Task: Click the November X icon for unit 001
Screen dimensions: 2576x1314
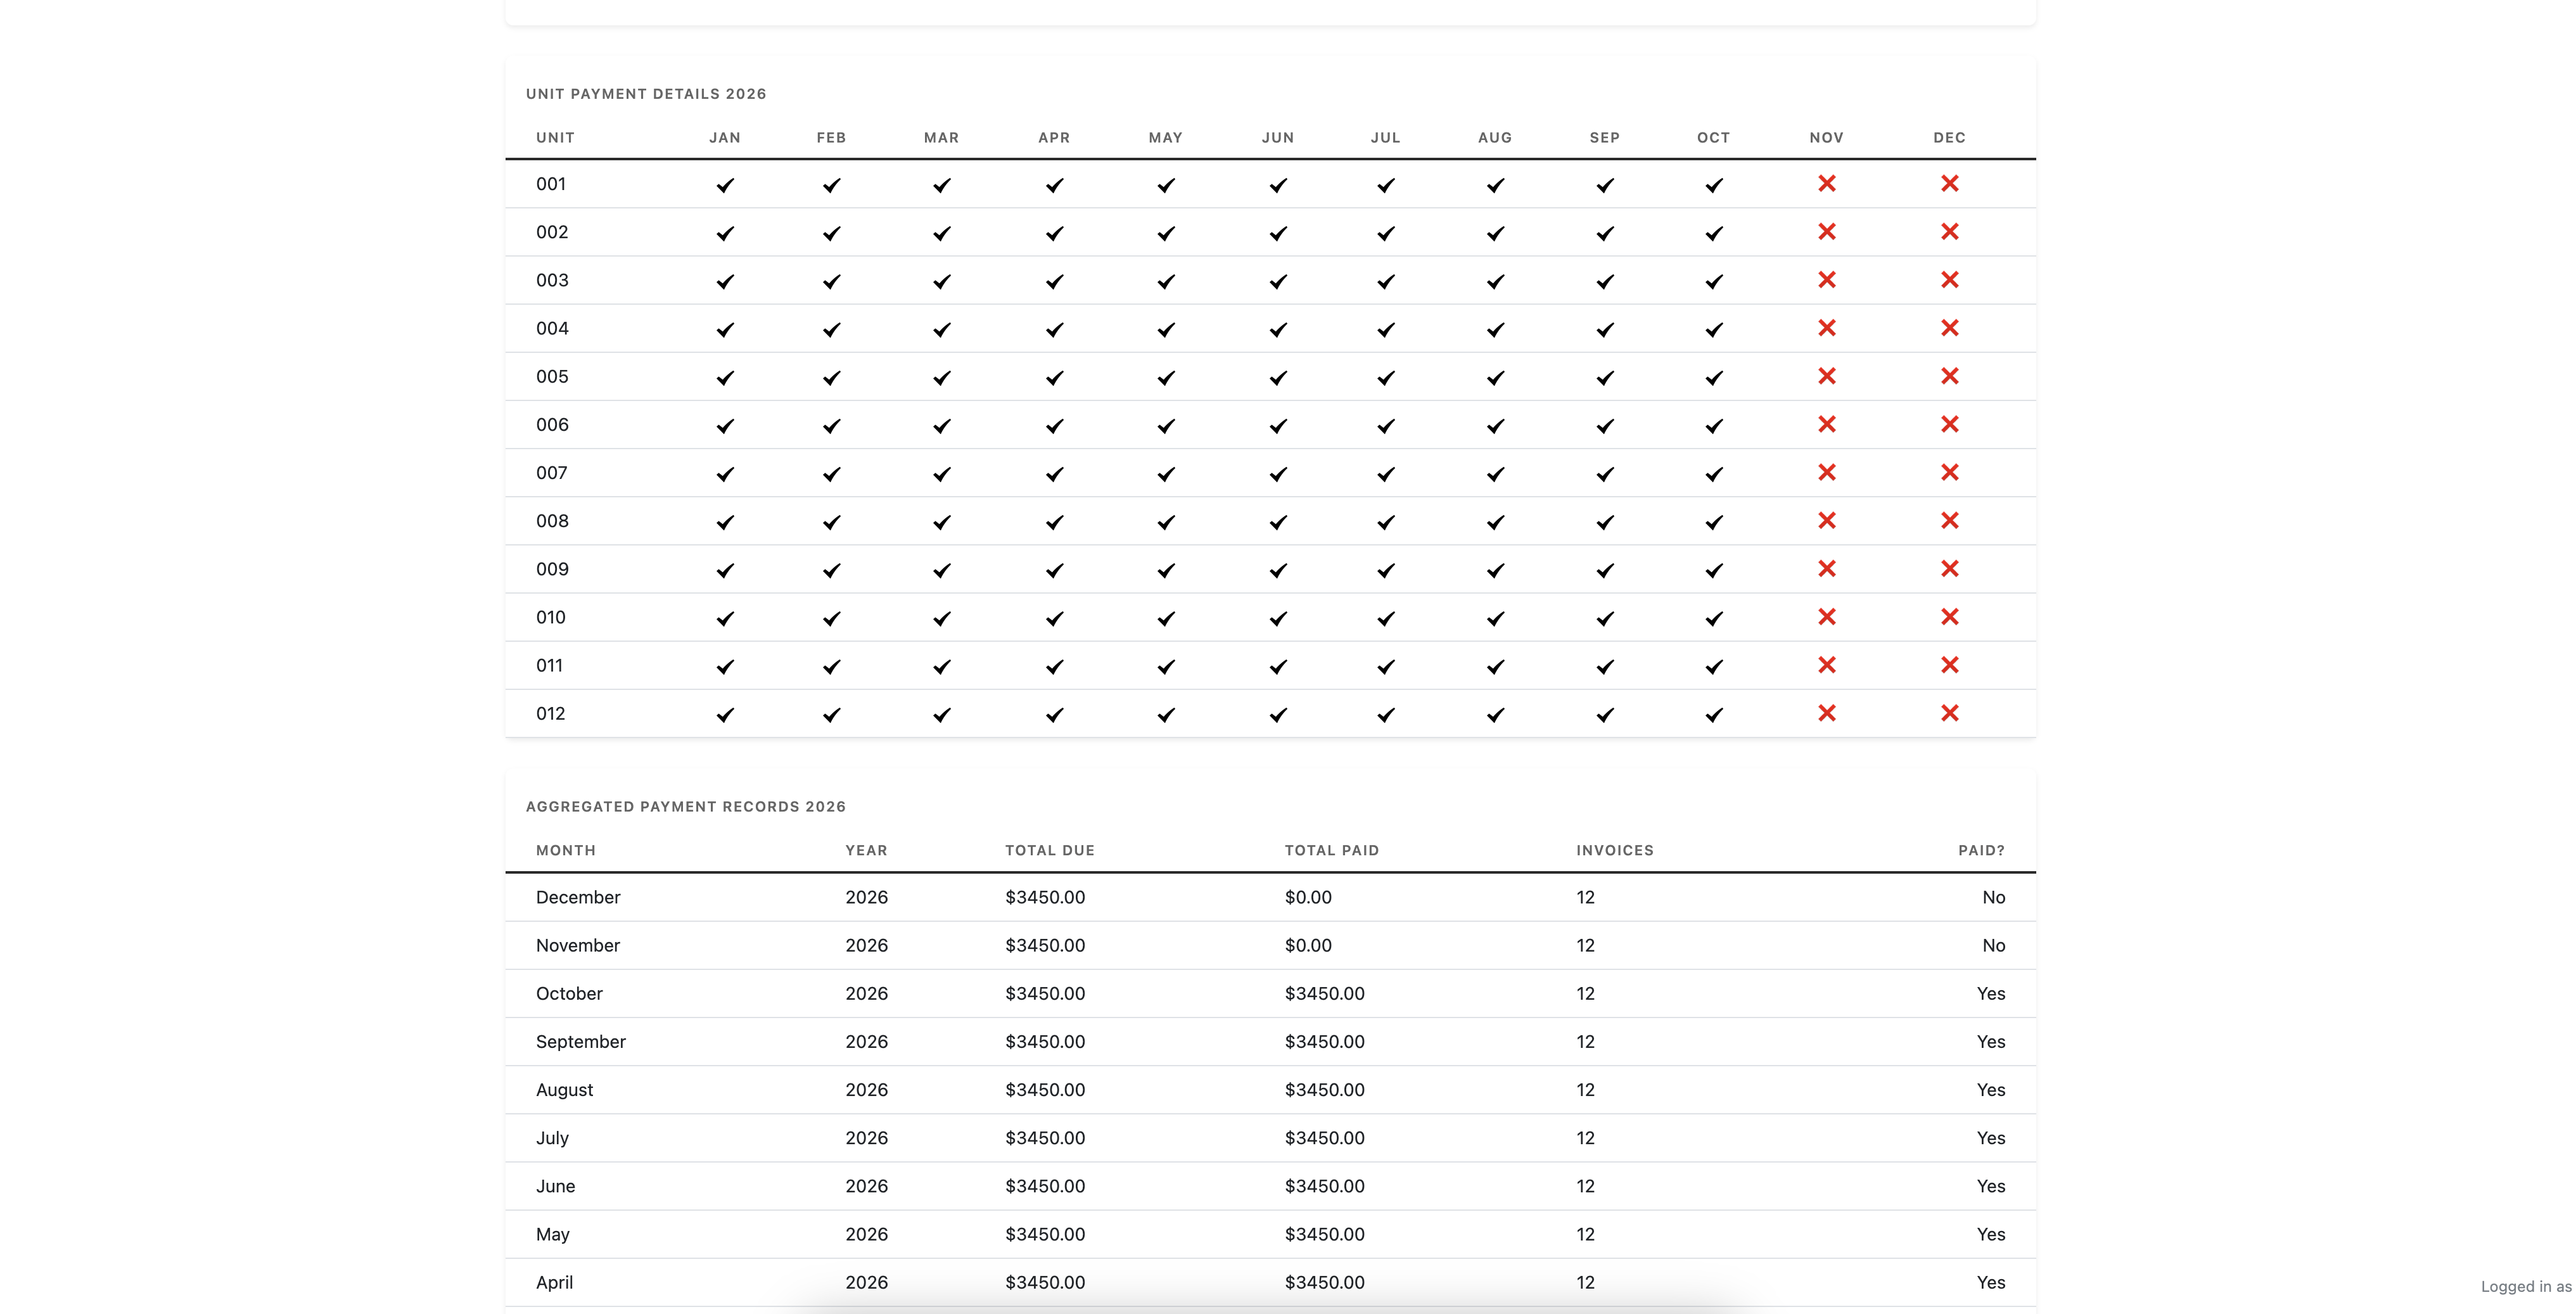Action: [x=1827, y=184]
